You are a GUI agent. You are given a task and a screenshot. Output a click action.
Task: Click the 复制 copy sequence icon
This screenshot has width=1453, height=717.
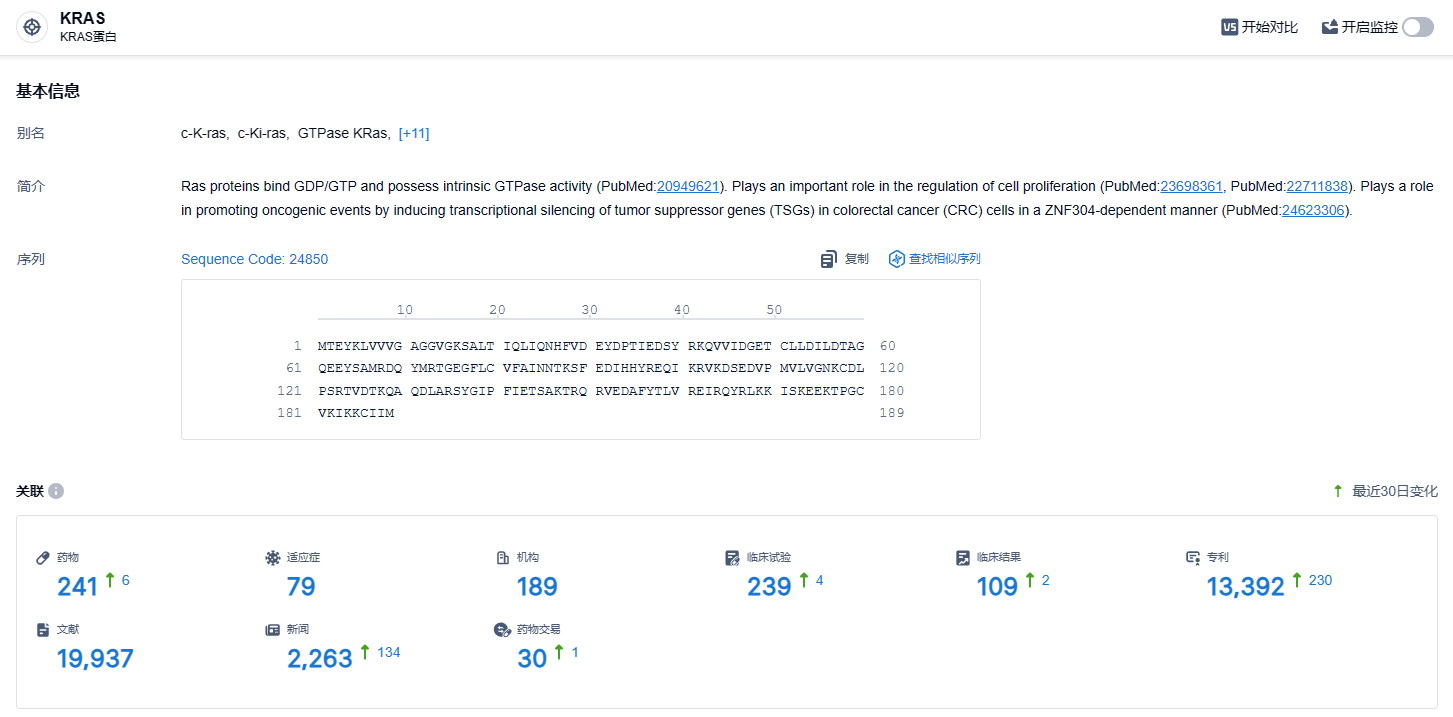(x=829, y=259)
